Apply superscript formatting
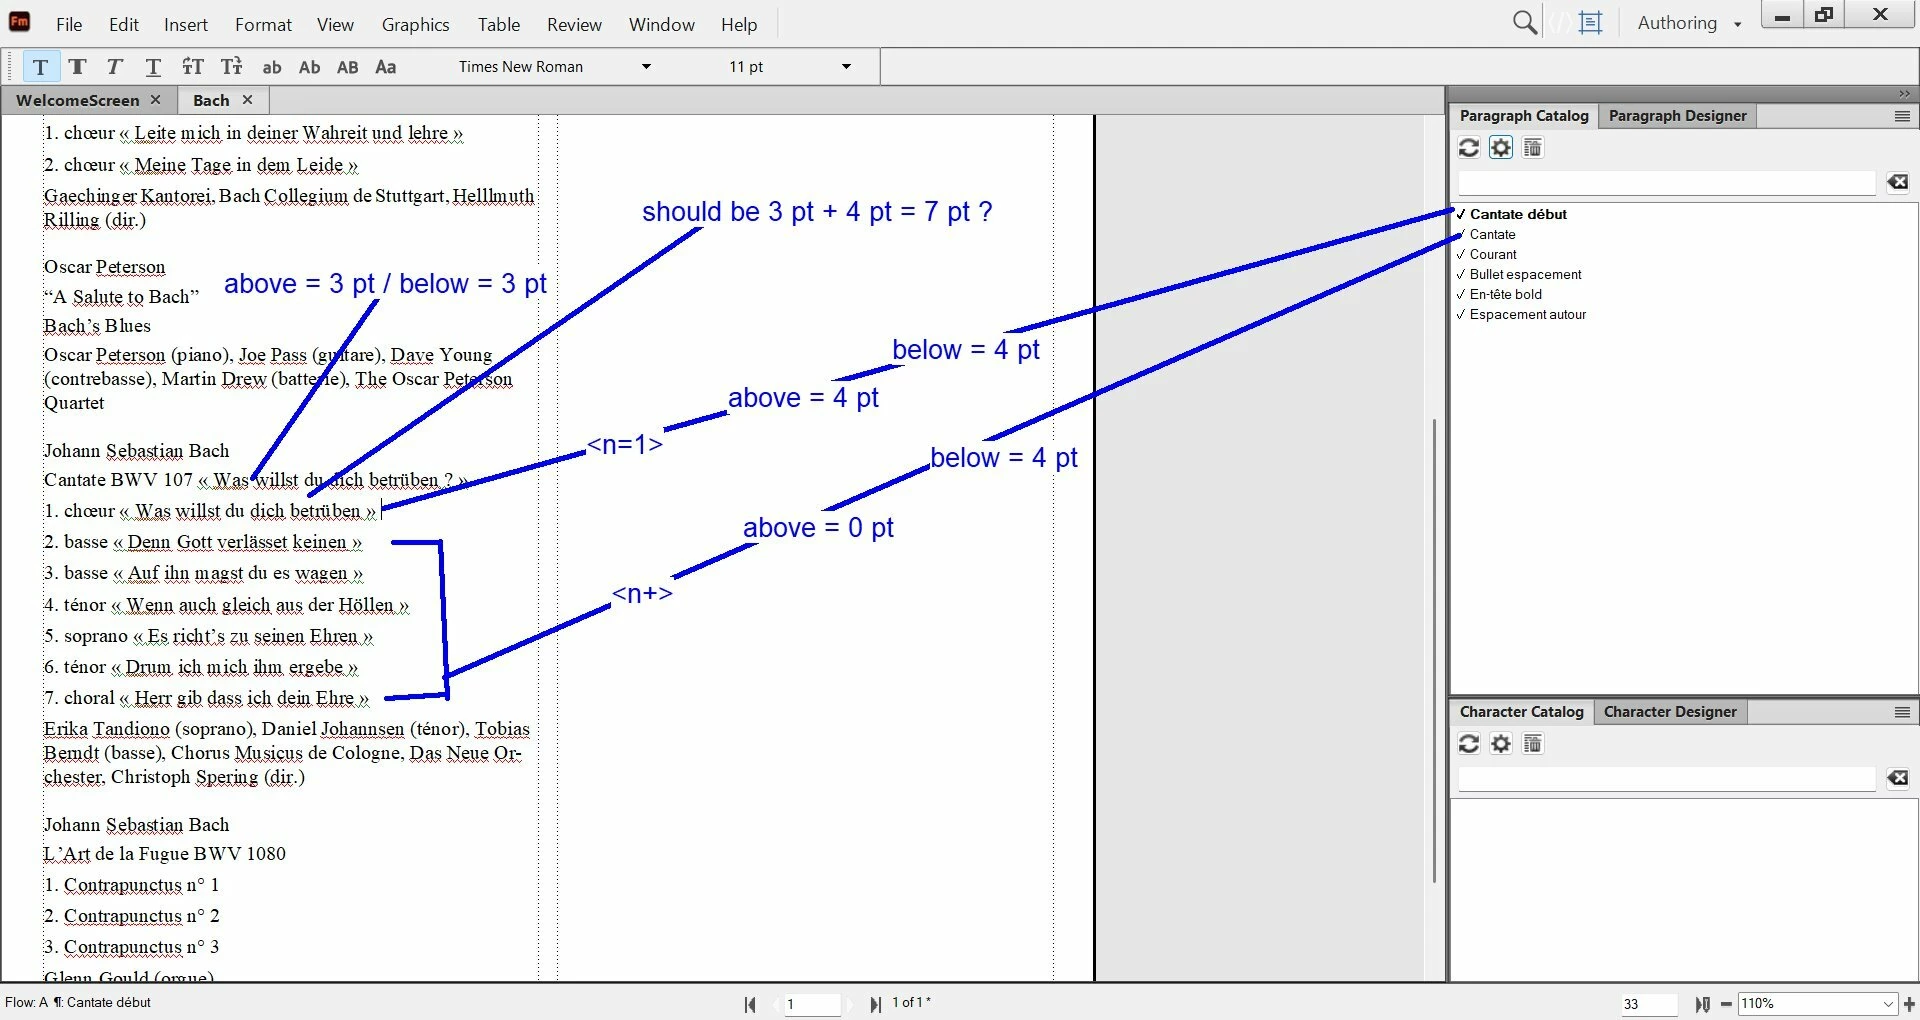Screen dimensions: 1920x1020 (x=192, y=67)
